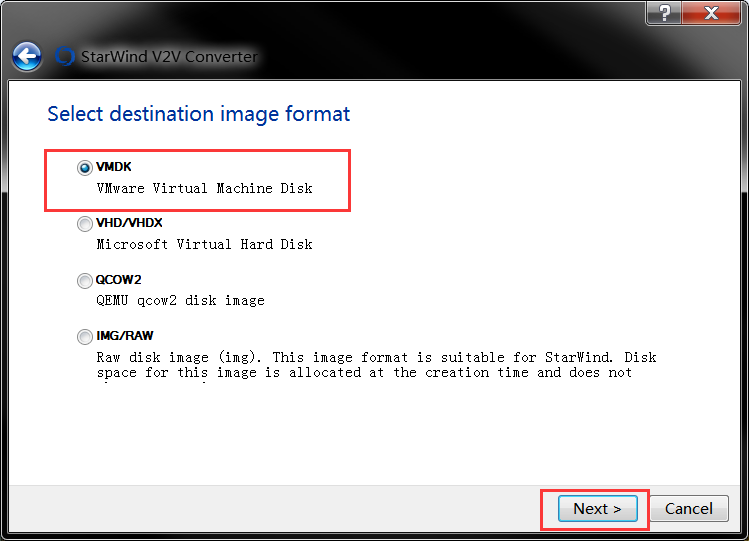Click the Microsoft Virtual Hard Disk description
The width and height of the screenshot is (749, 541).
point(204,244)
